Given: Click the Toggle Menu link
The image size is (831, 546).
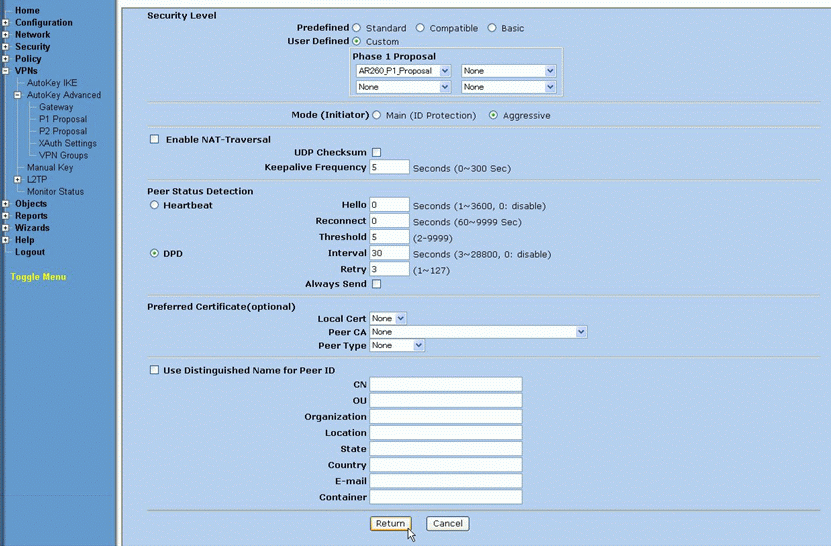Looking at the screenshot, I should tap(38, 277).
